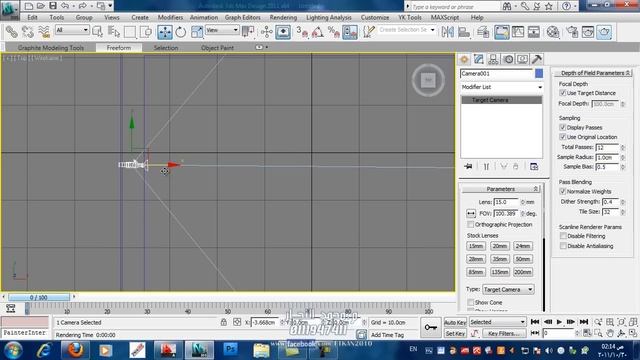This screenshot has height=360, width=640.
Task: Choose the Select and Move tool
Action: [x=165, y=32]
